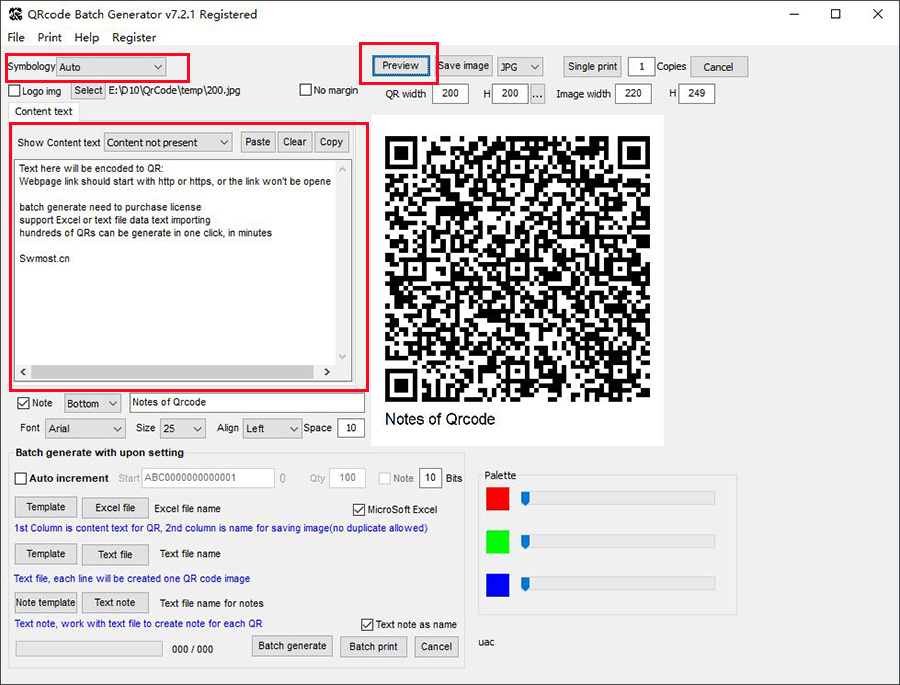The height and width of the screenshot is (685, 900).
Task: Open the Show Content text dropdown
Action: (168, 142)
